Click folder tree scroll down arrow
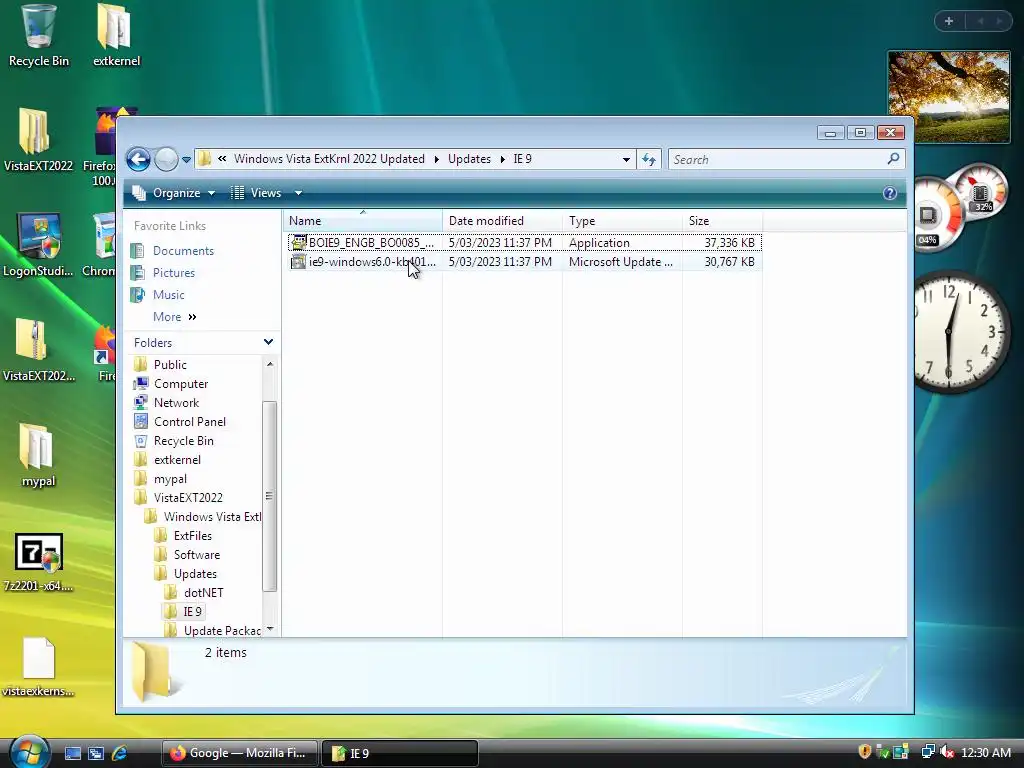The image size is (1024, 768). click(x=270, y=630)
